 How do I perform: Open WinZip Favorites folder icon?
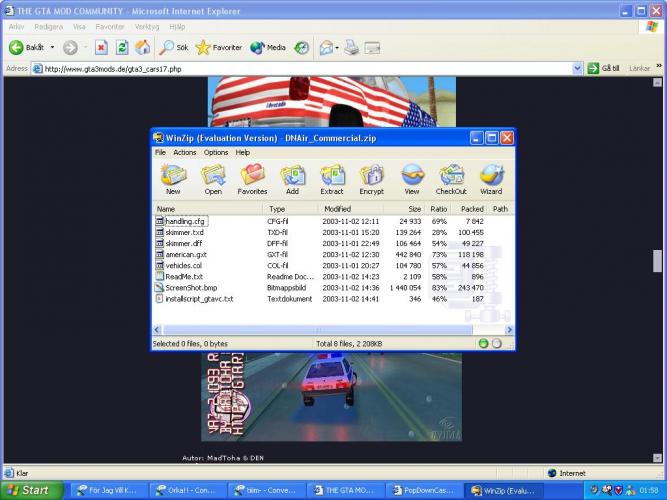(252, 178)
